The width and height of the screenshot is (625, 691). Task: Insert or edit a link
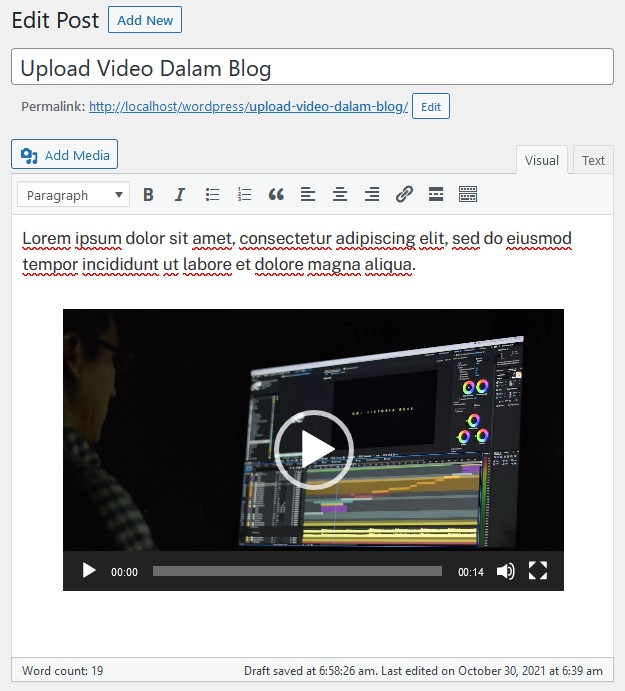click(x=404, y=194)
